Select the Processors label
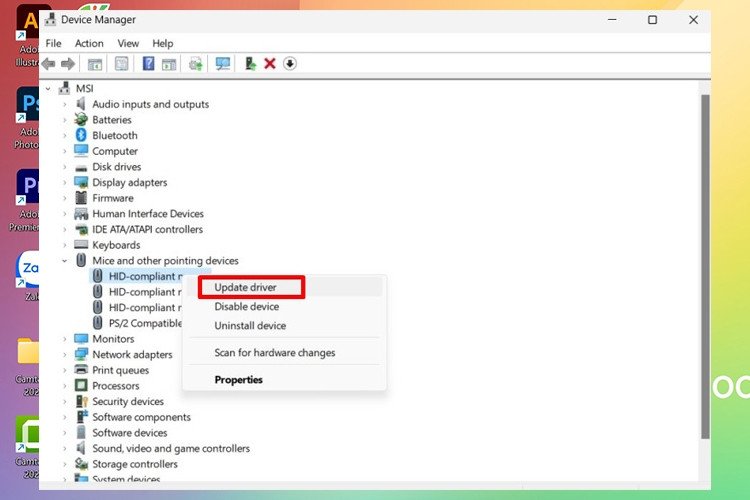Screen dimensions: 750x500 point(116,386)
